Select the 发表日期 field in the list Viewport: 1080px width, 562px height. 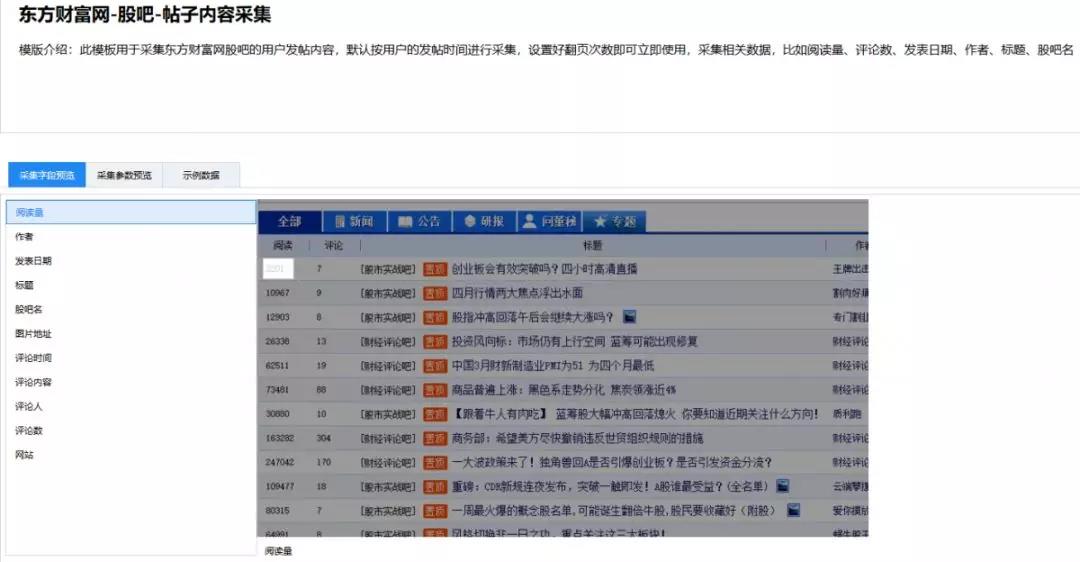[131, 260]
